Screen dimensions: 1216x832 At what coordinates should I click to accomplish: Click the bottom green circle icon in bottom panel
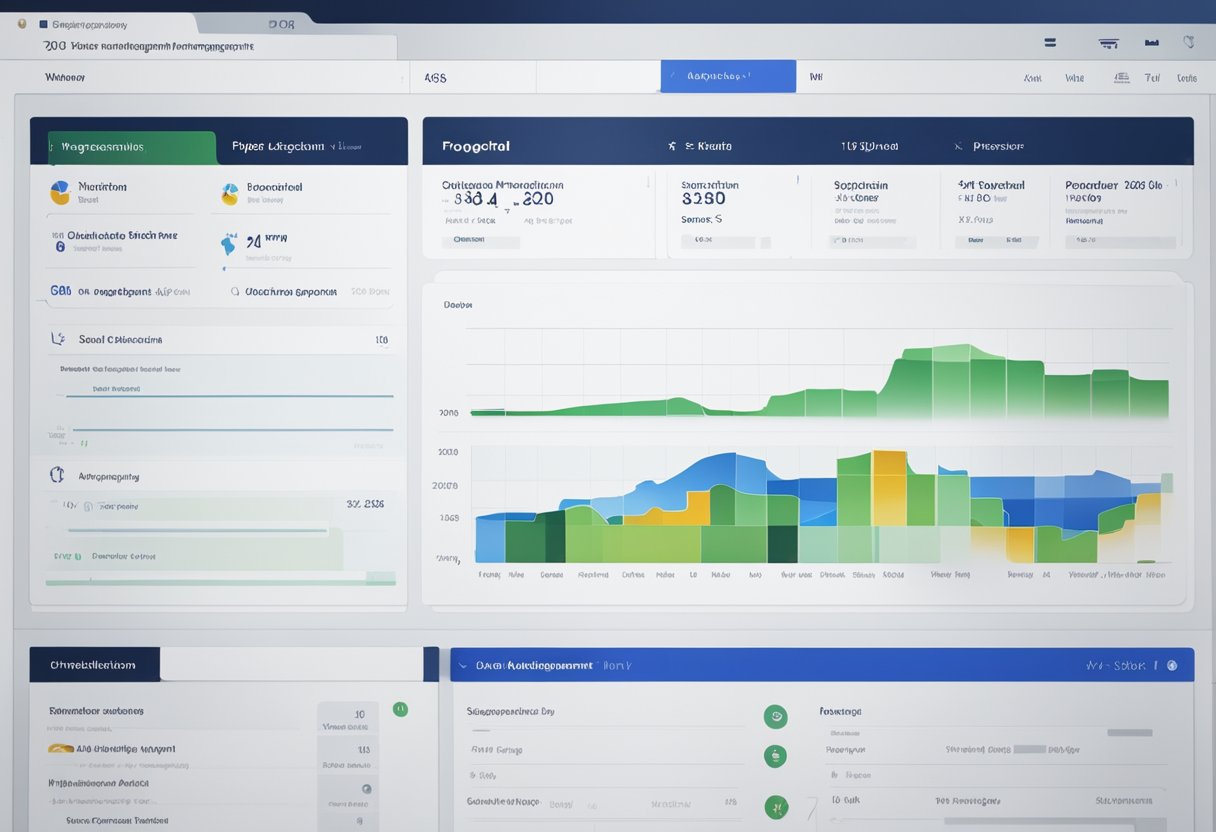775,806
